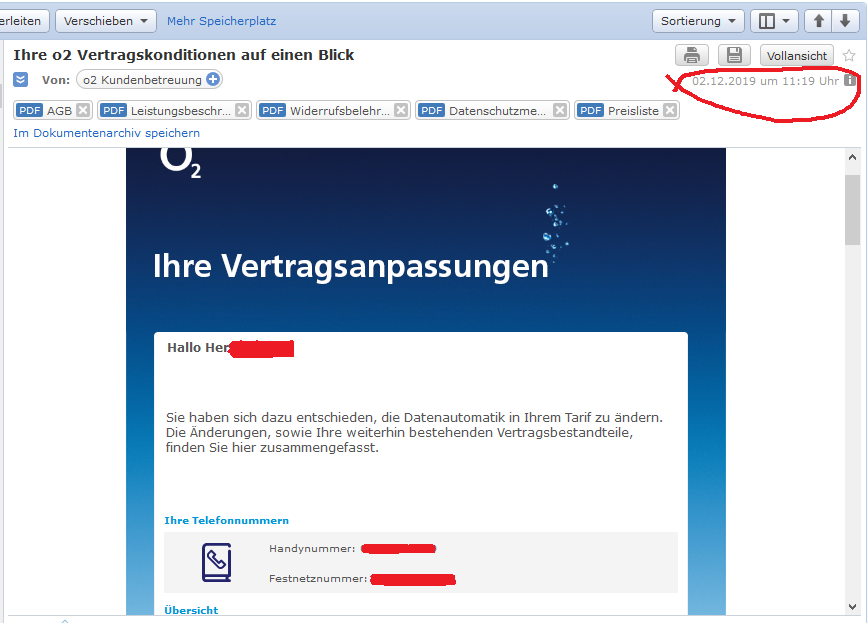This screenshot has height=623, width=868.
Task: Click the forward (…erleiten) button
Action: tap(23, 21)
